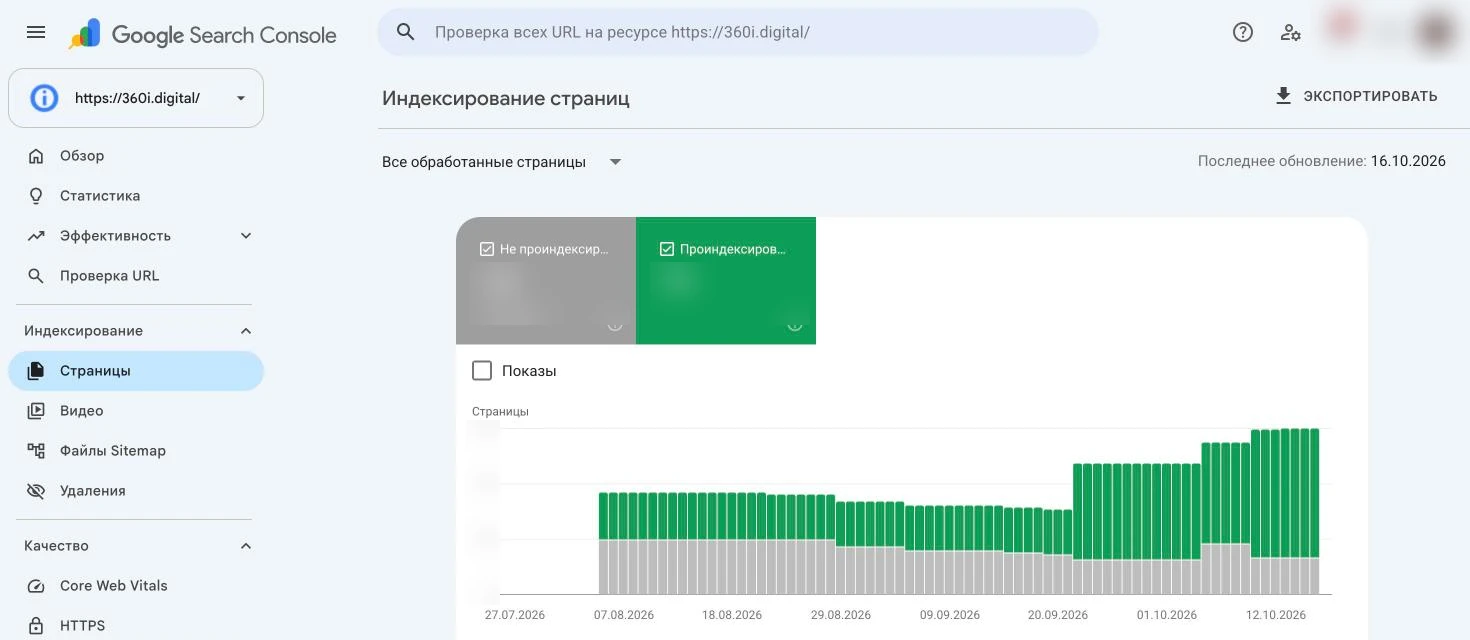Click the Файлы Sitemap tree icon

36,451
